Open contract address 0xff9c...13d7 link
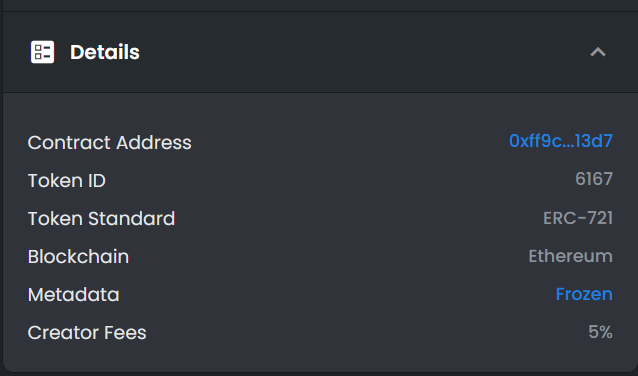638x376 pixels. [561, 141]
